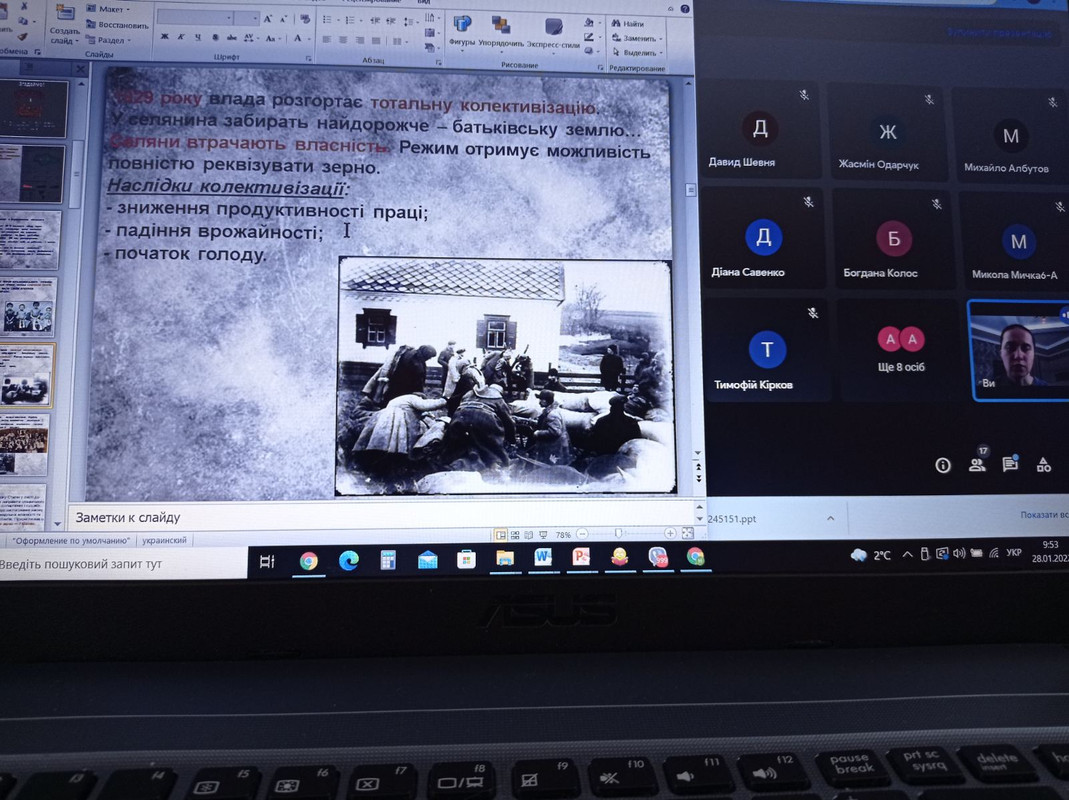
Task: Apply italic formatting (К)
Action: pyautogui.click(x=181, y=37)
